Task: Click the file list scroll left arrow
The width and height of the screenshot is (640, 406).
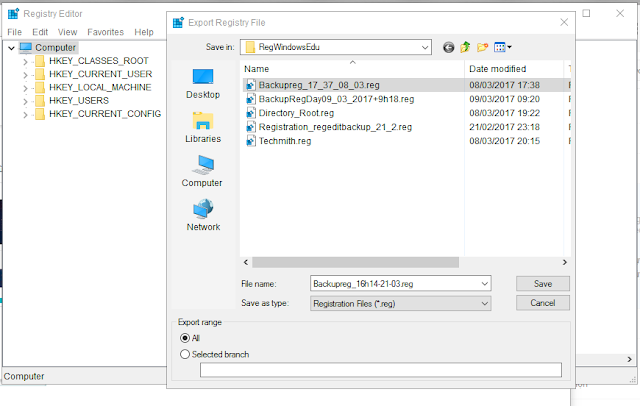Action: click(x=246, y=262)
